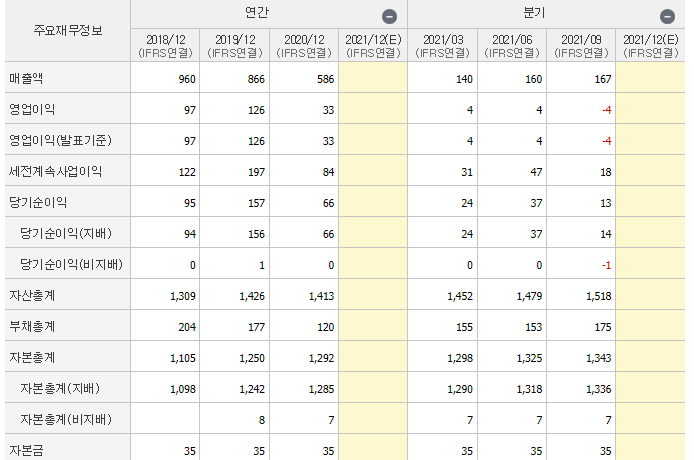This screenshot has height=460, width=694.
Task: Select 매출액 value 960 for 2018/12
Action: [x=187, y=79]
